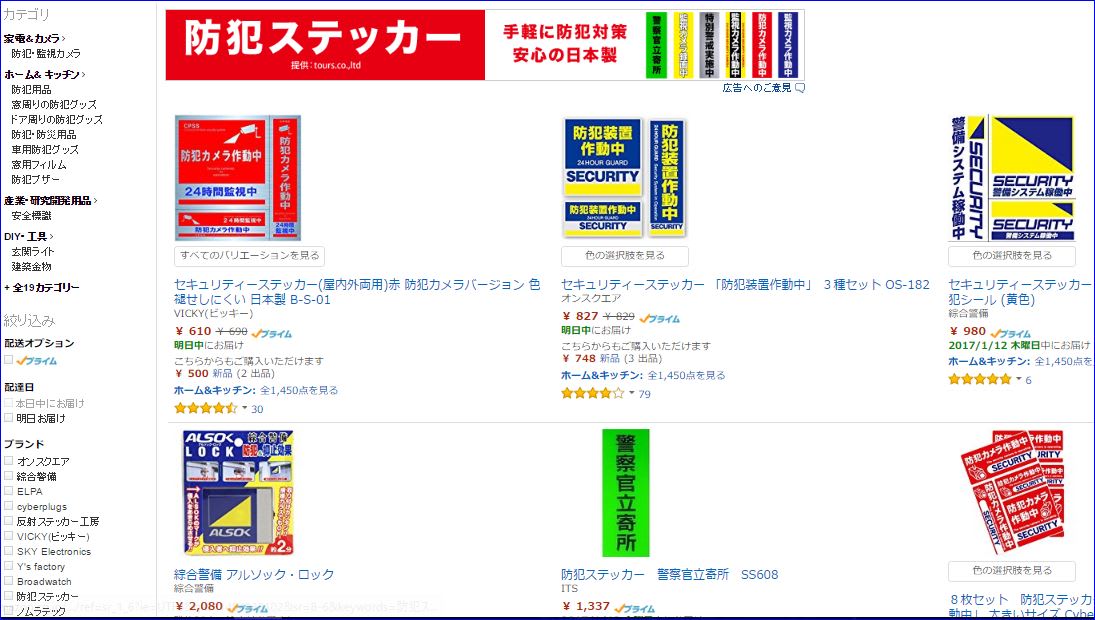This screenshot has height=620, width=1095.
Task: Click the five-star rating with 6 reviews
Action: pos(979,379)
